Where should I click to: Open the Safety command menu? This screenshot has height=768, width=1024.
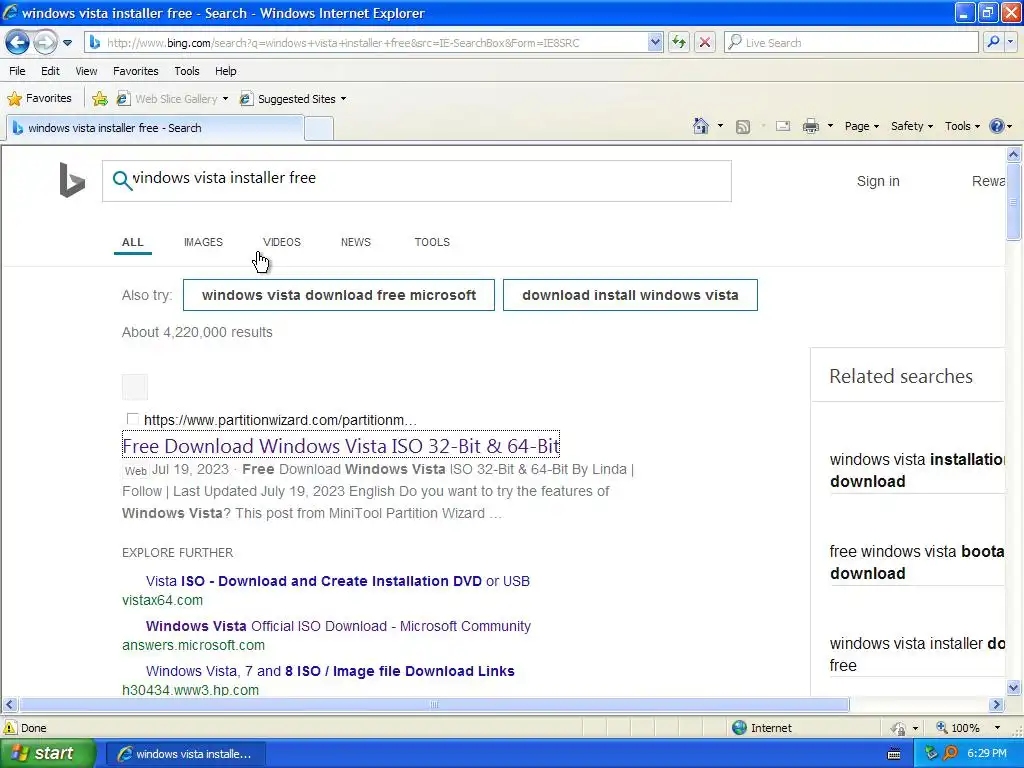(912, 126)
